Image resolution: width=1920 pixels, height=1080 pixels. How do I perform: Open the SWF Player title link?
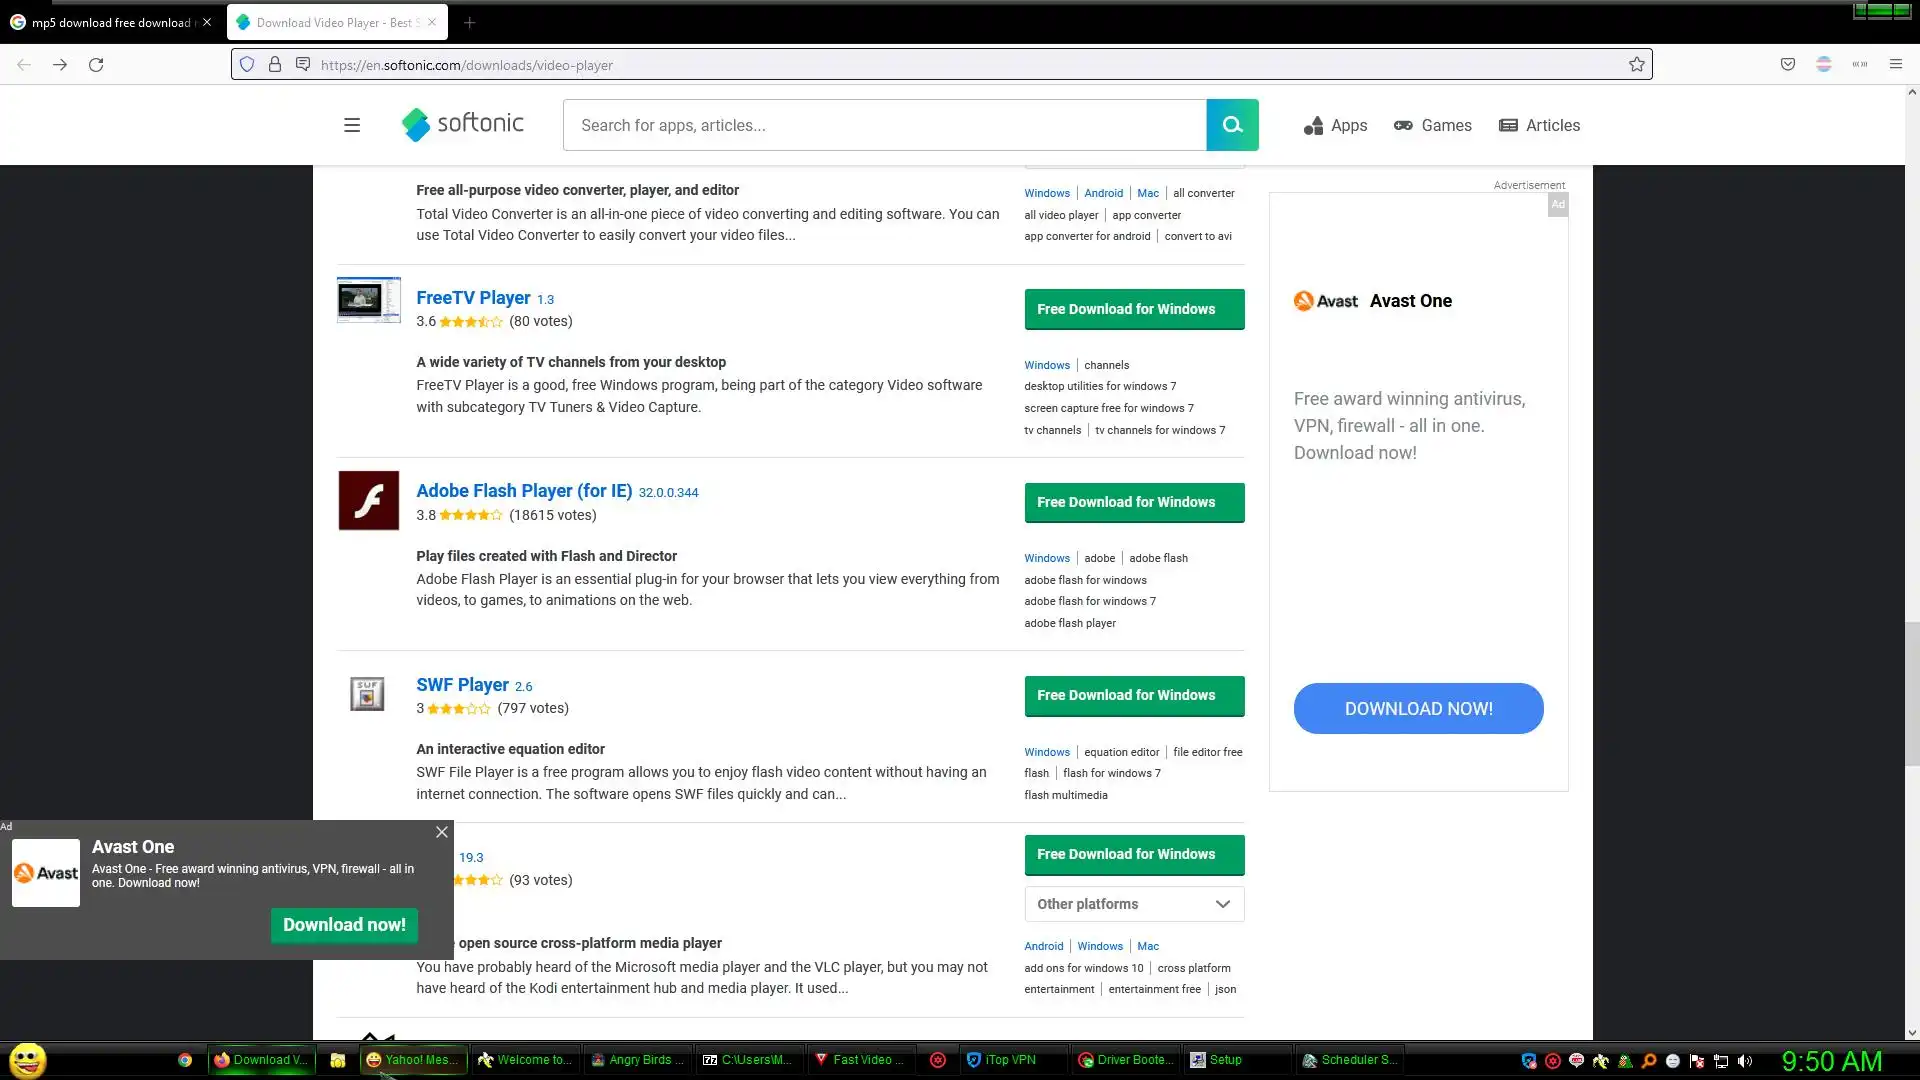(462, 685)
